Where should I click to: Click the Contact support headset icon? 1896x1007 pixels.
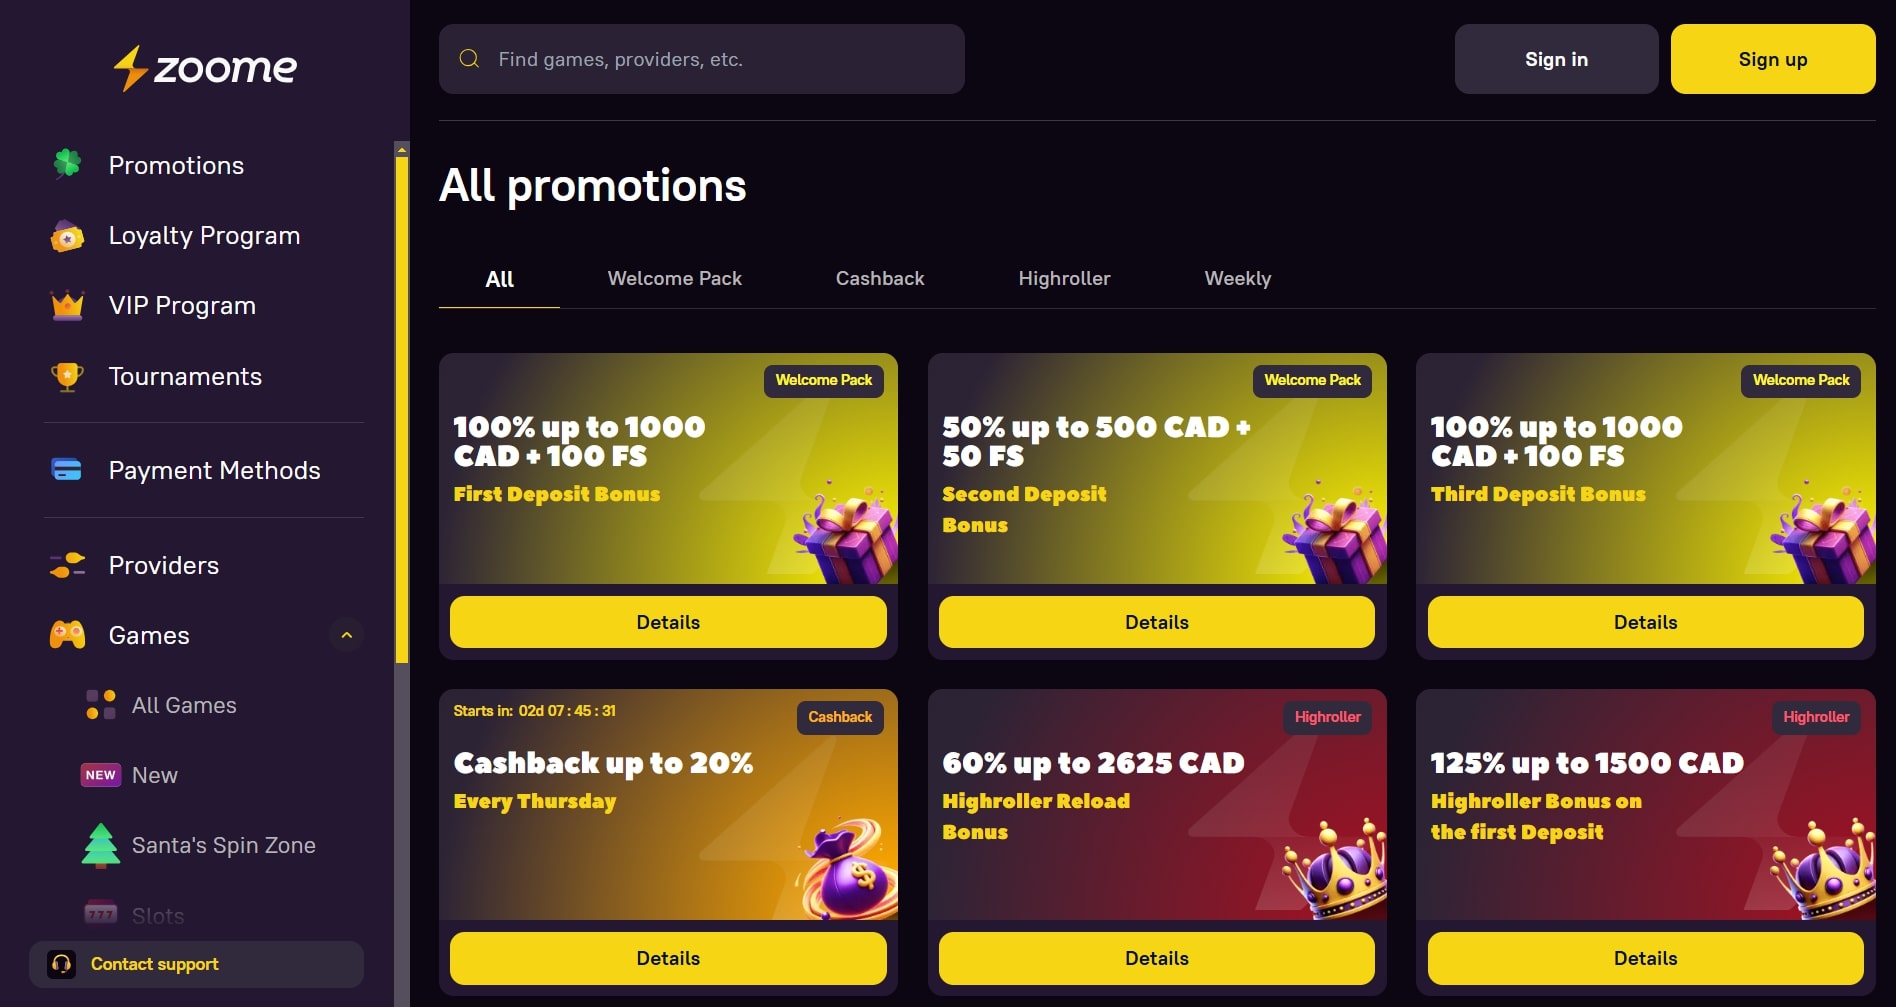pyautogui.click(x=62, y=964)
